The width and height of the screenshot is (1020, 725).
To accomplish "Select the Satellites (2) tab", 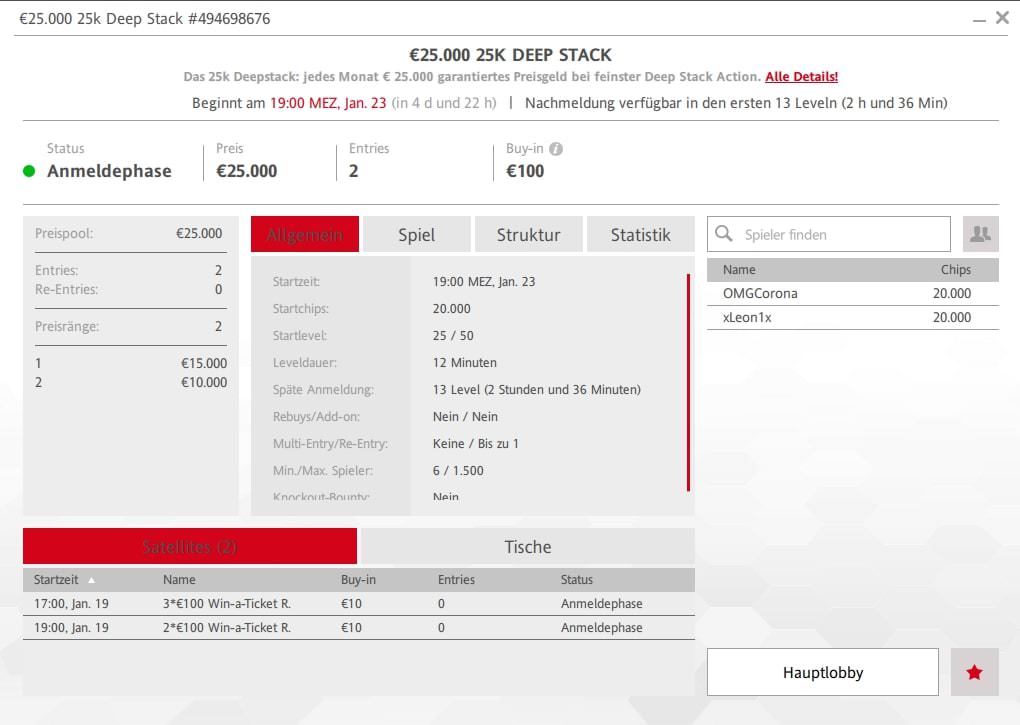I will point(190,547).
